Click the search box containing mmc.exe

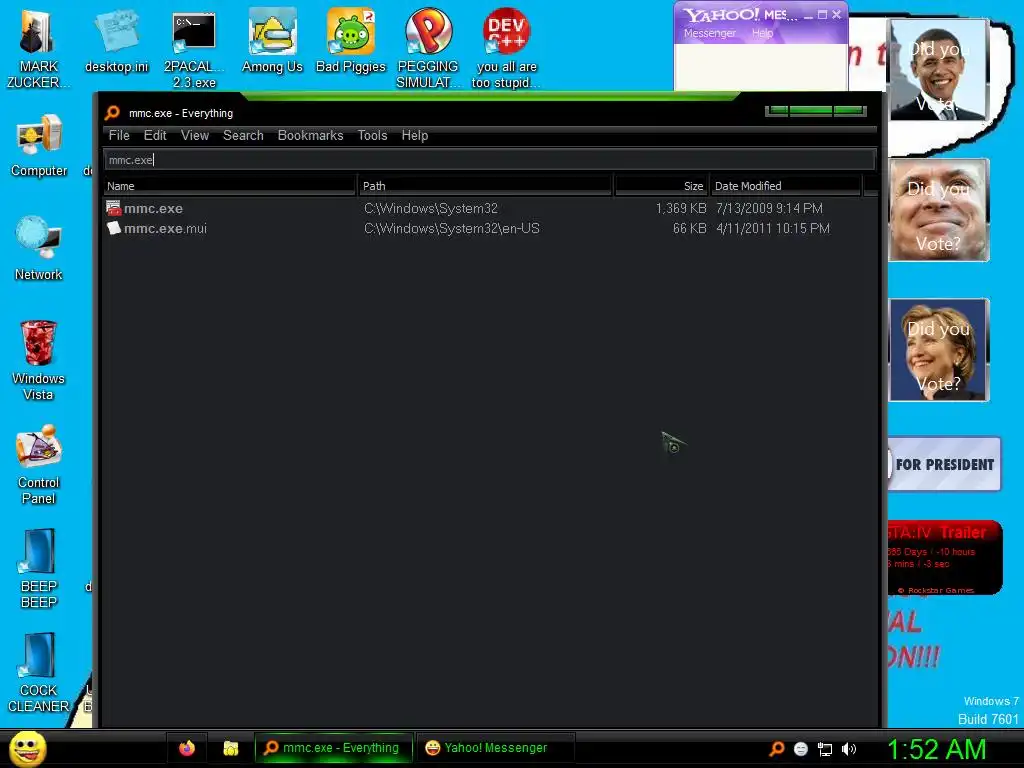(489, 159)
